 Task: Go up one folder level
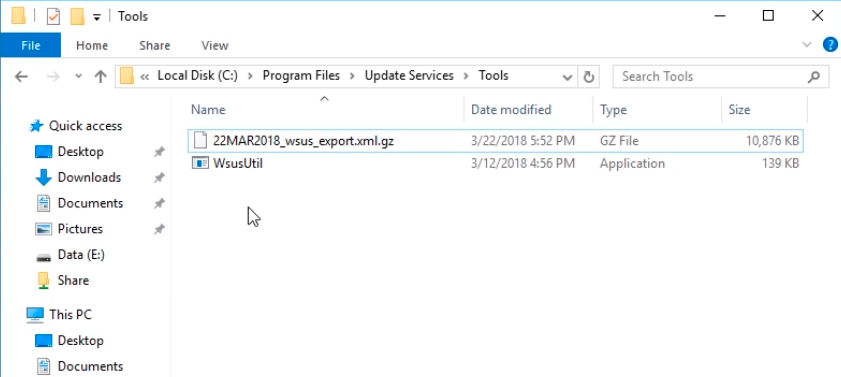[x=100, y=77]
